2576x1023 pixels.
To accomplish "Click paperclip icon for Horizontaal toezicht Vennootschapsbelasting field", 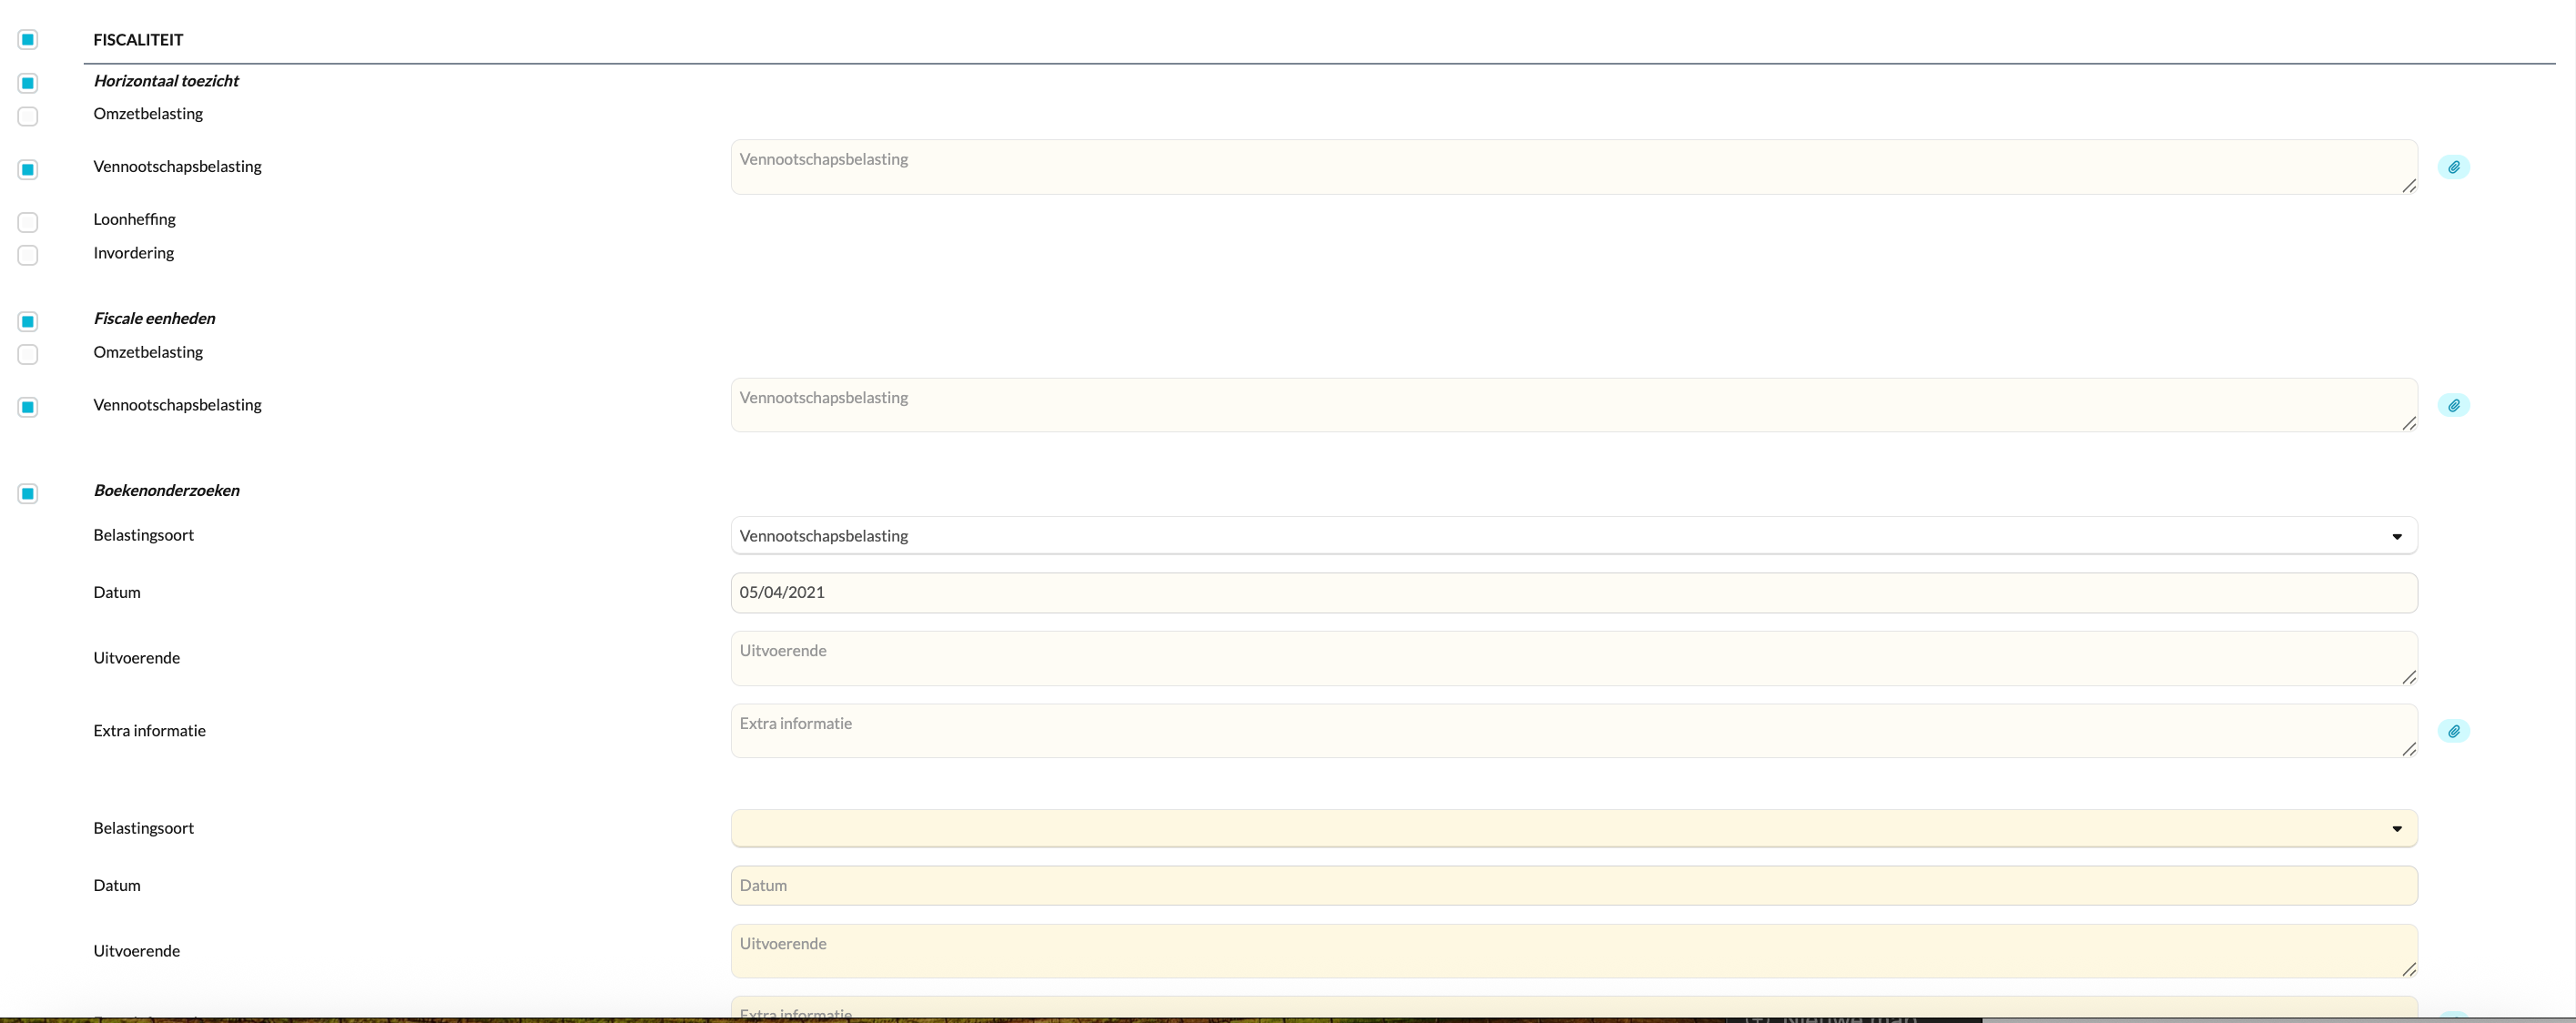I will (x=2453, y=167).
